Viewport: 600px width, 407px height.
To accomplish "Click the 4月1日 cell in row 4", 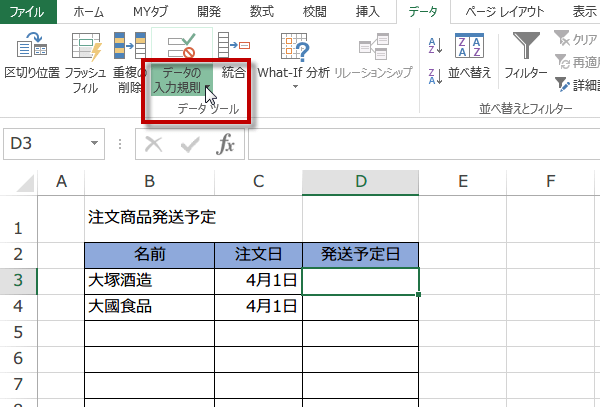I will click(258, 307).
